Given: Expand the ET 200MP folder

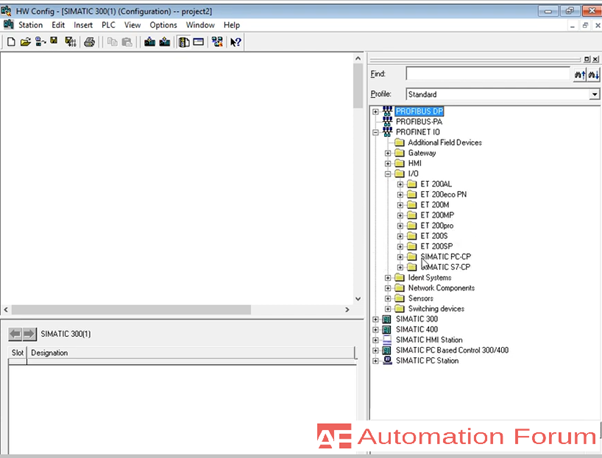Looking at the screenshot, I should click(x=400, y=215).
